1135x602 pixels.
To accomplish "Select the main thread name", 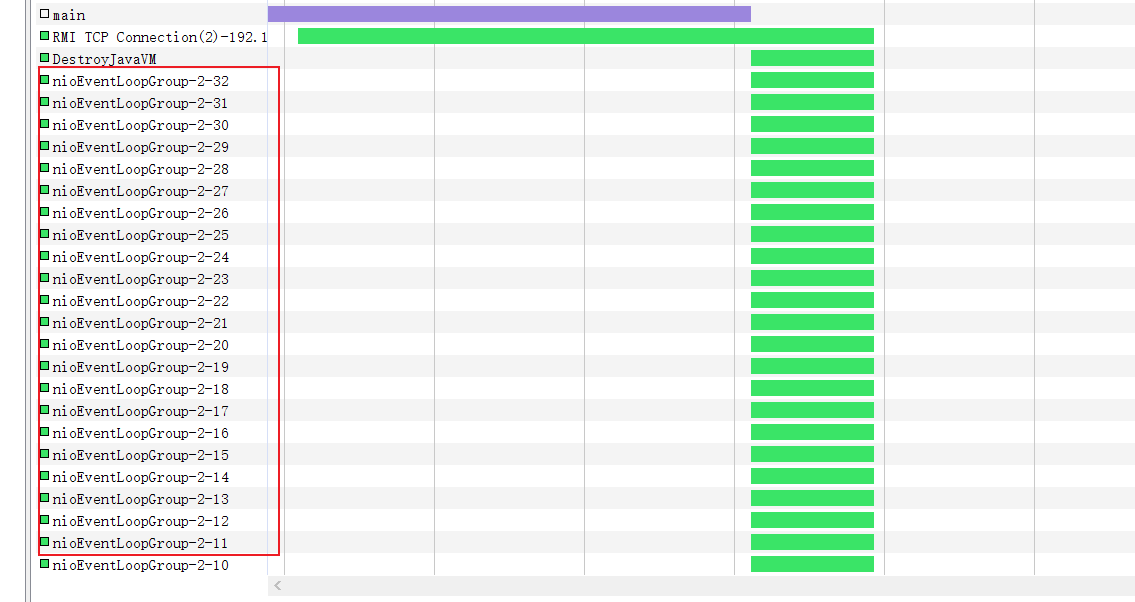I will point(69,15).
